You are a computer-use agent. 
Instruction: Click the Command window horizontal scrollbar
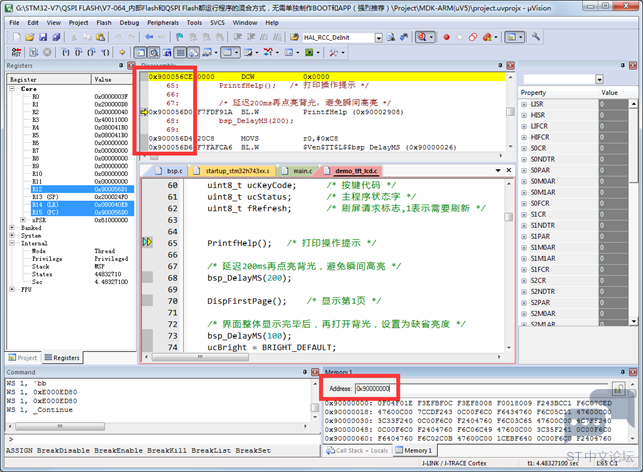pyautogui.click(x=60, y=426)
